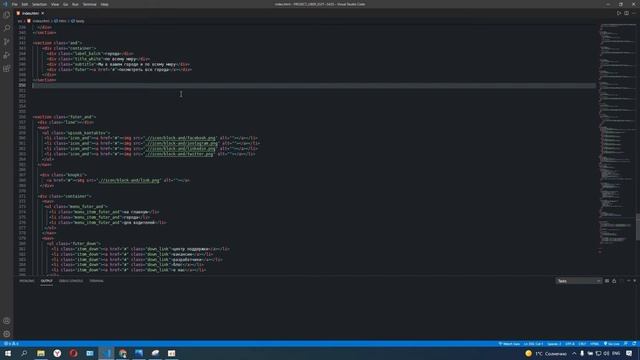Open editor More Actions ellipsis
The height and width of the screenshot is (360, 640).
point(633,13)
